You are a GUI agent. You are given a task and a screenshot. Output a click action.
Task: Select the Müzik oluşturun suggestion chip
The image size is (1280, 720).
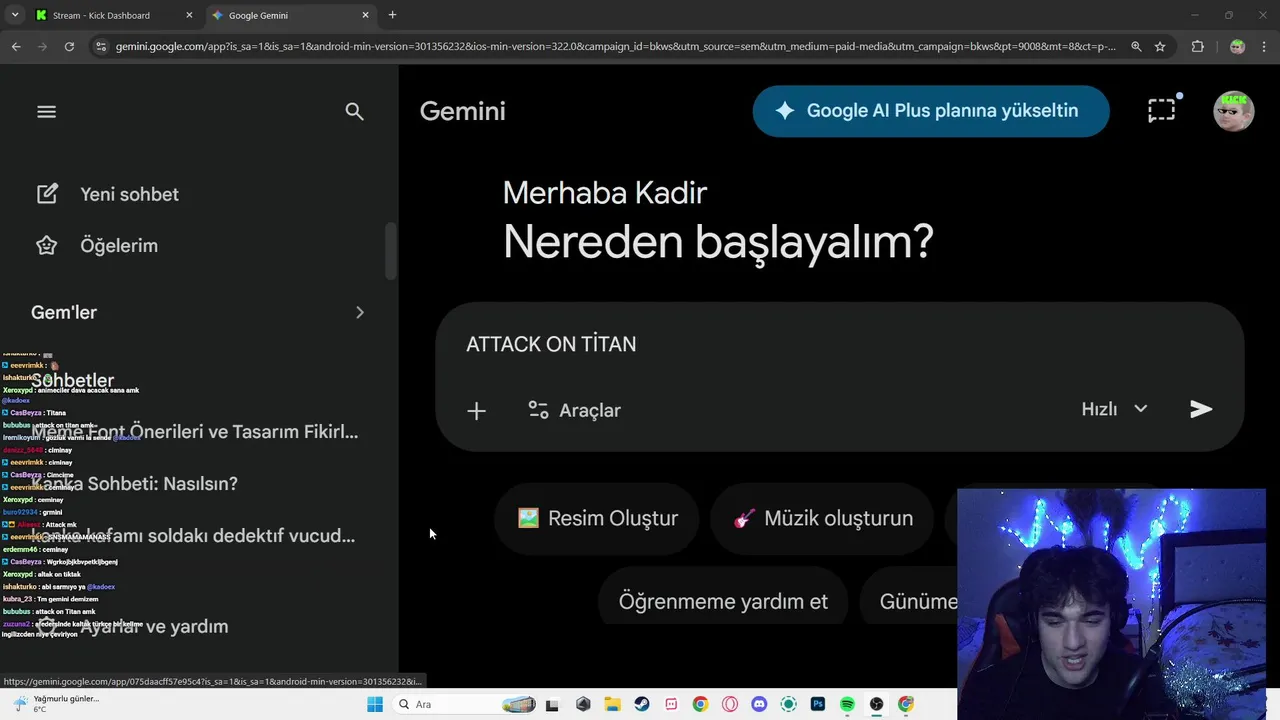click(x=823, y=519)
